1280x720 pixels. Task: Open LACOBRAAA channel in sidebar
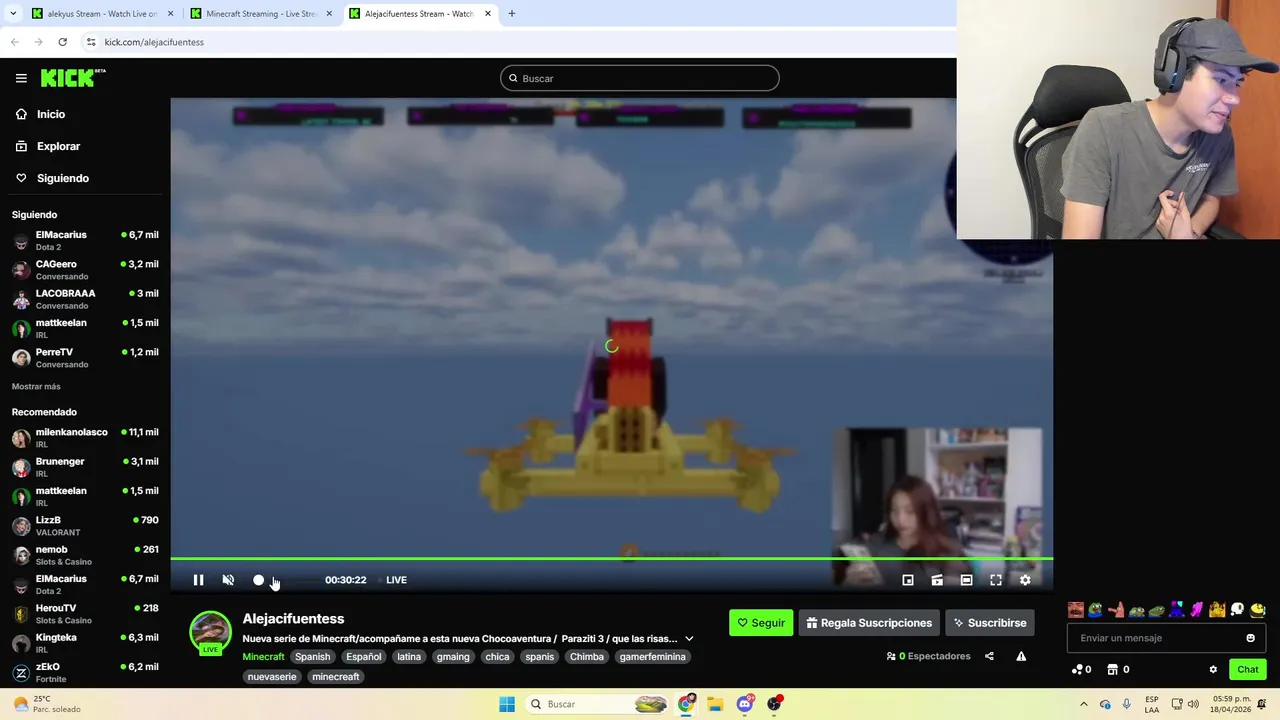85,299
